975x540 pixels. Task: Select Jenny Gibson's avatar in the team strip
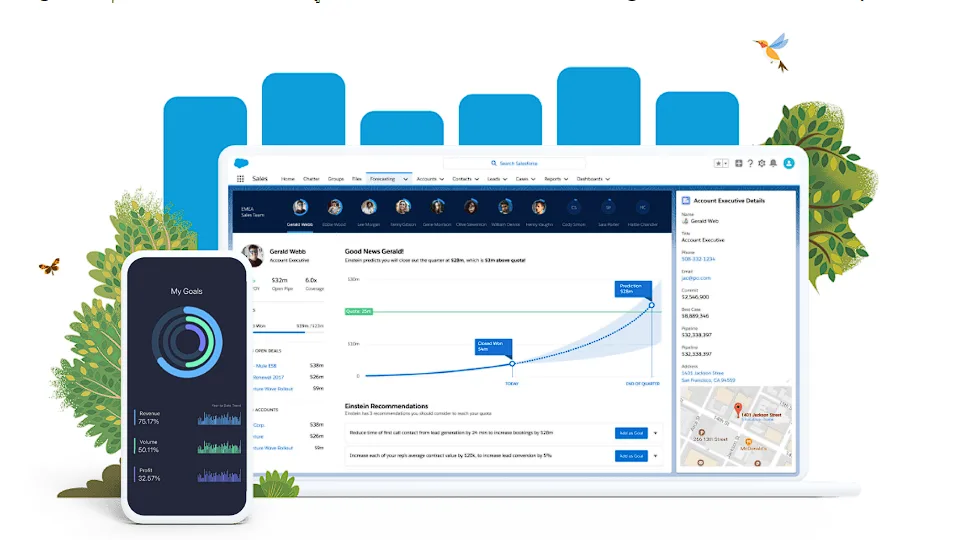pyautogui.click(x=403, y=207)
